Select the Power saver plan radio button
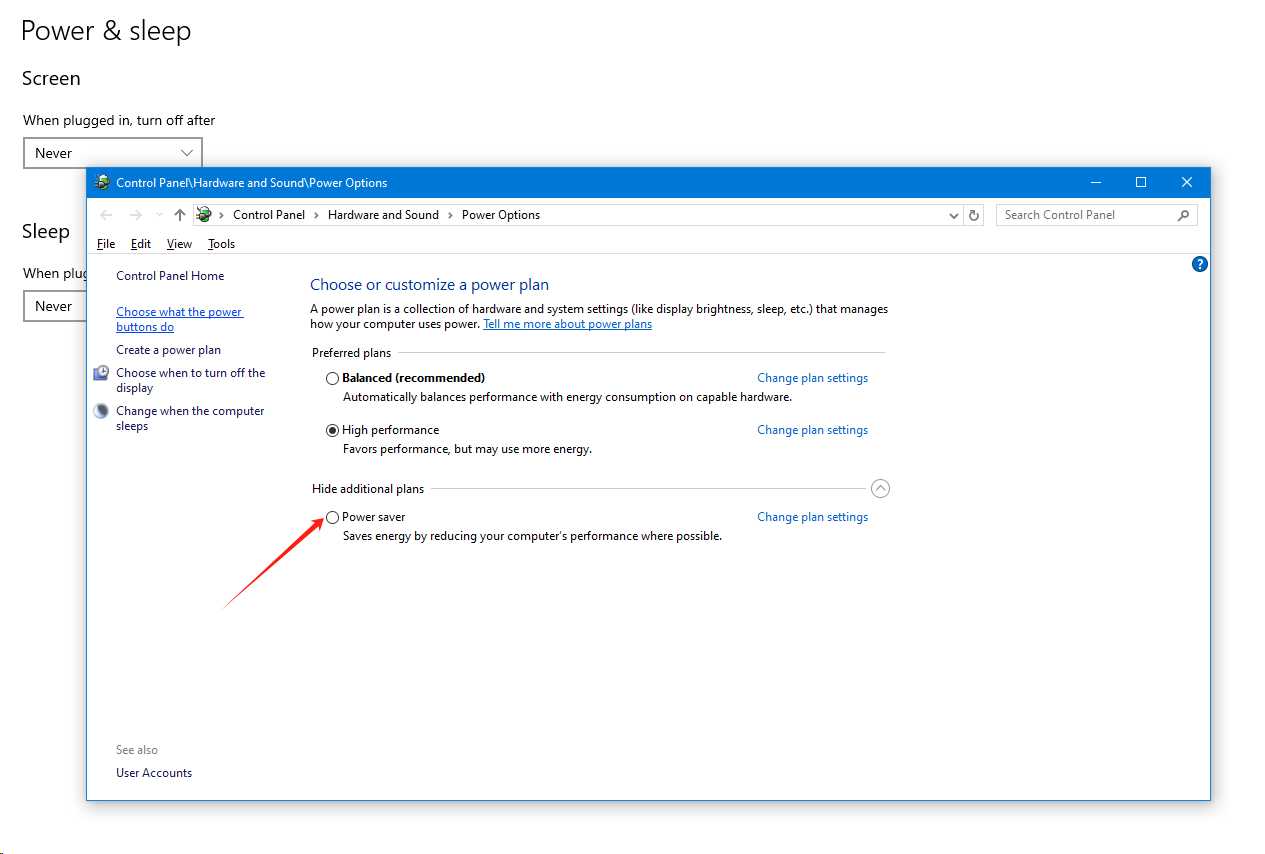The width and height of the screenshot is (1265, 854). coord(333,518)
